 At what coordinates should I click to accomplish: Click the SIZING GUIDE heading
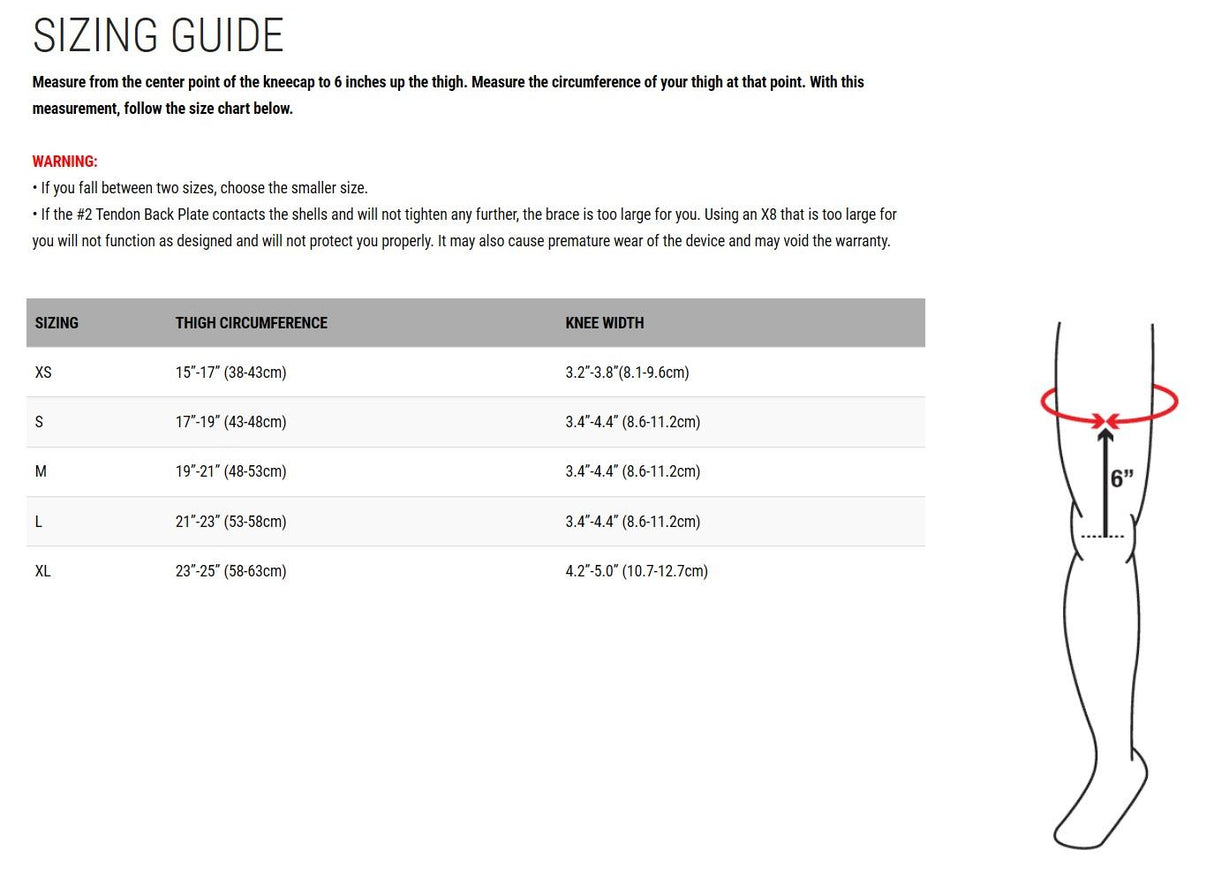click(158, 36)
